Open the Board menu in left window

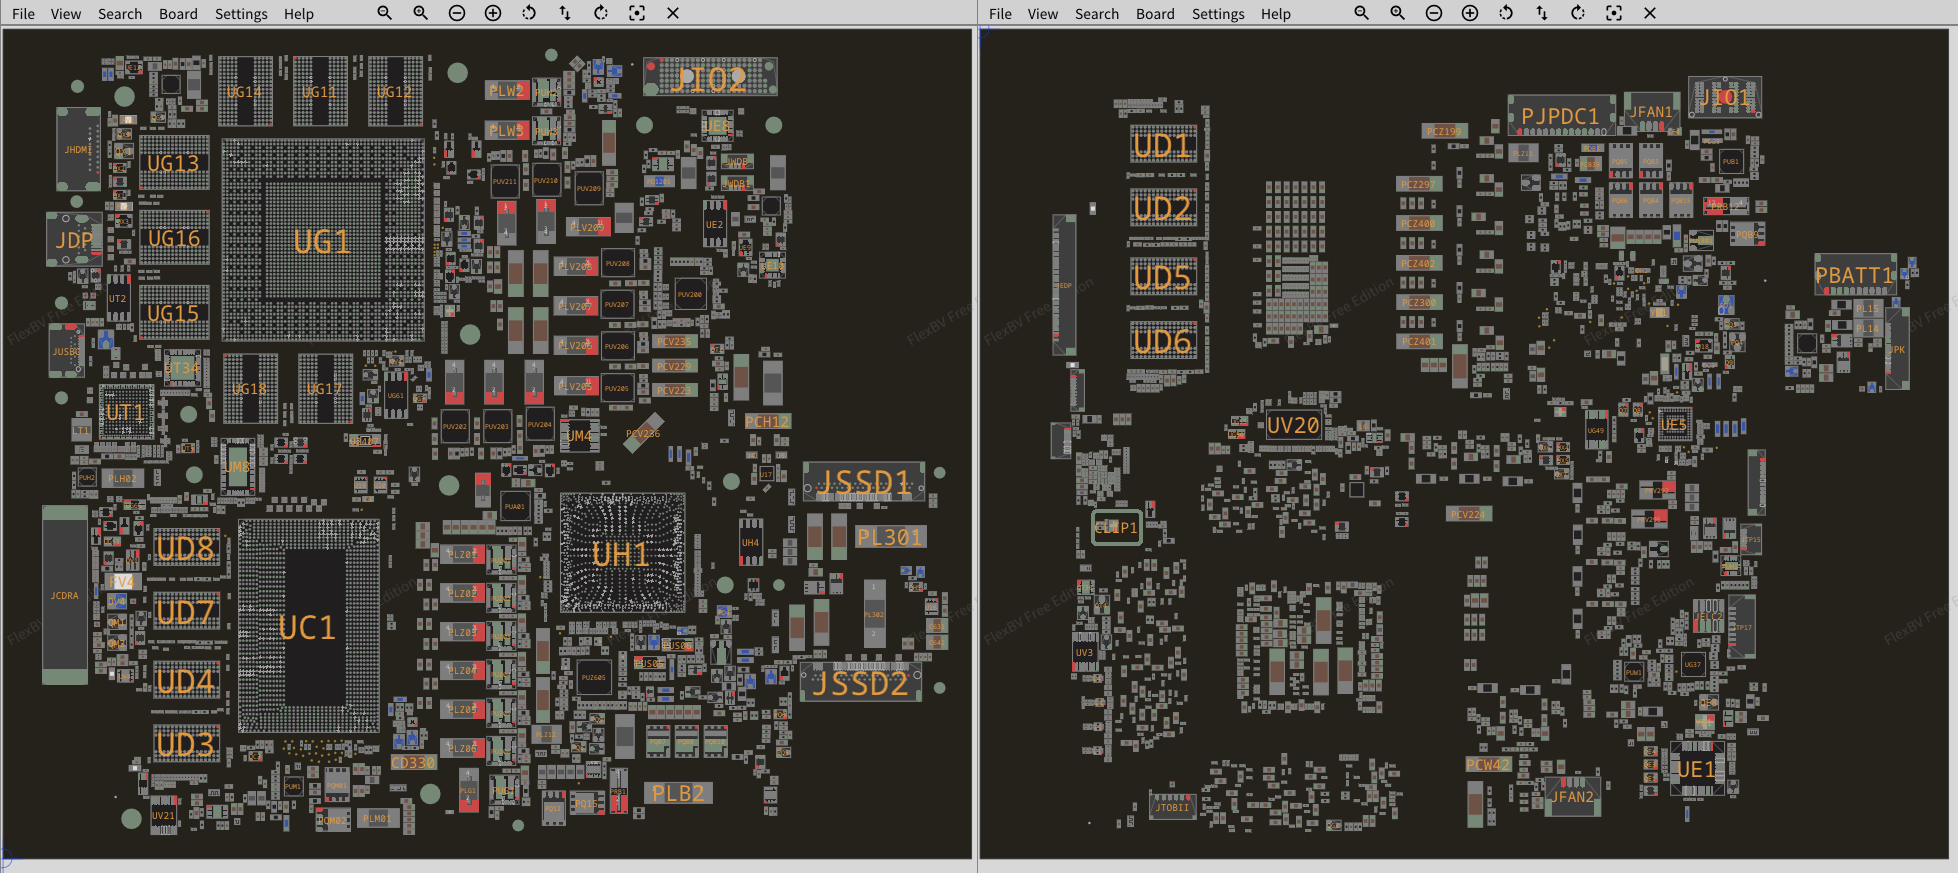click(x=178, y=14)
